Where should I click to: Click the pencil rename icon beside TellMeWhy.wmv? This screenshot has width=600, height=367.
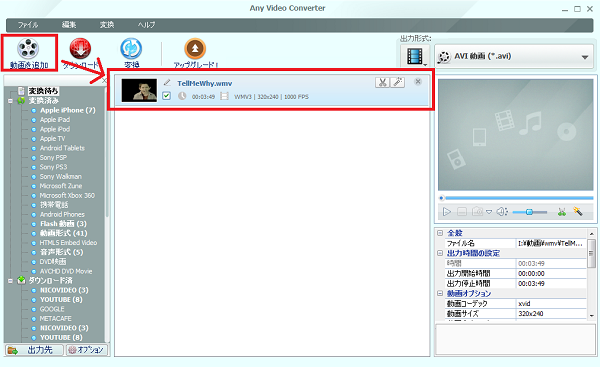(x=167, y=82)
